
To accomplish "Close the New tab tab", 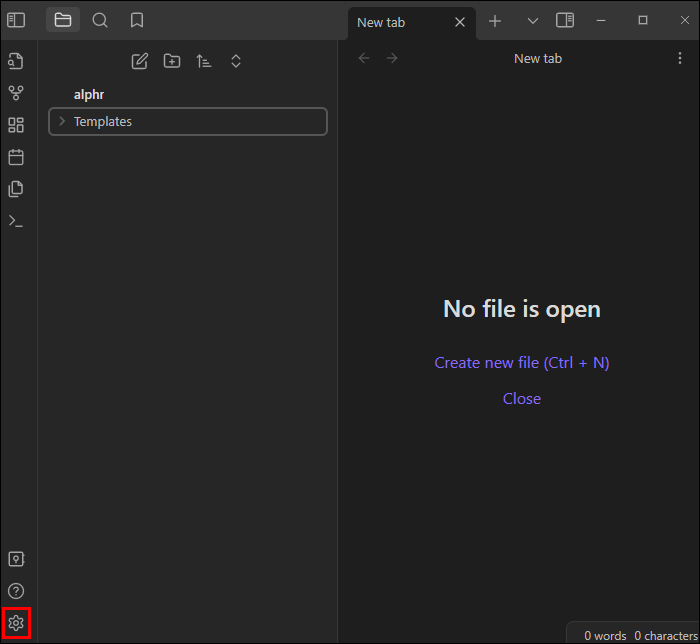I will click(460, 22).
